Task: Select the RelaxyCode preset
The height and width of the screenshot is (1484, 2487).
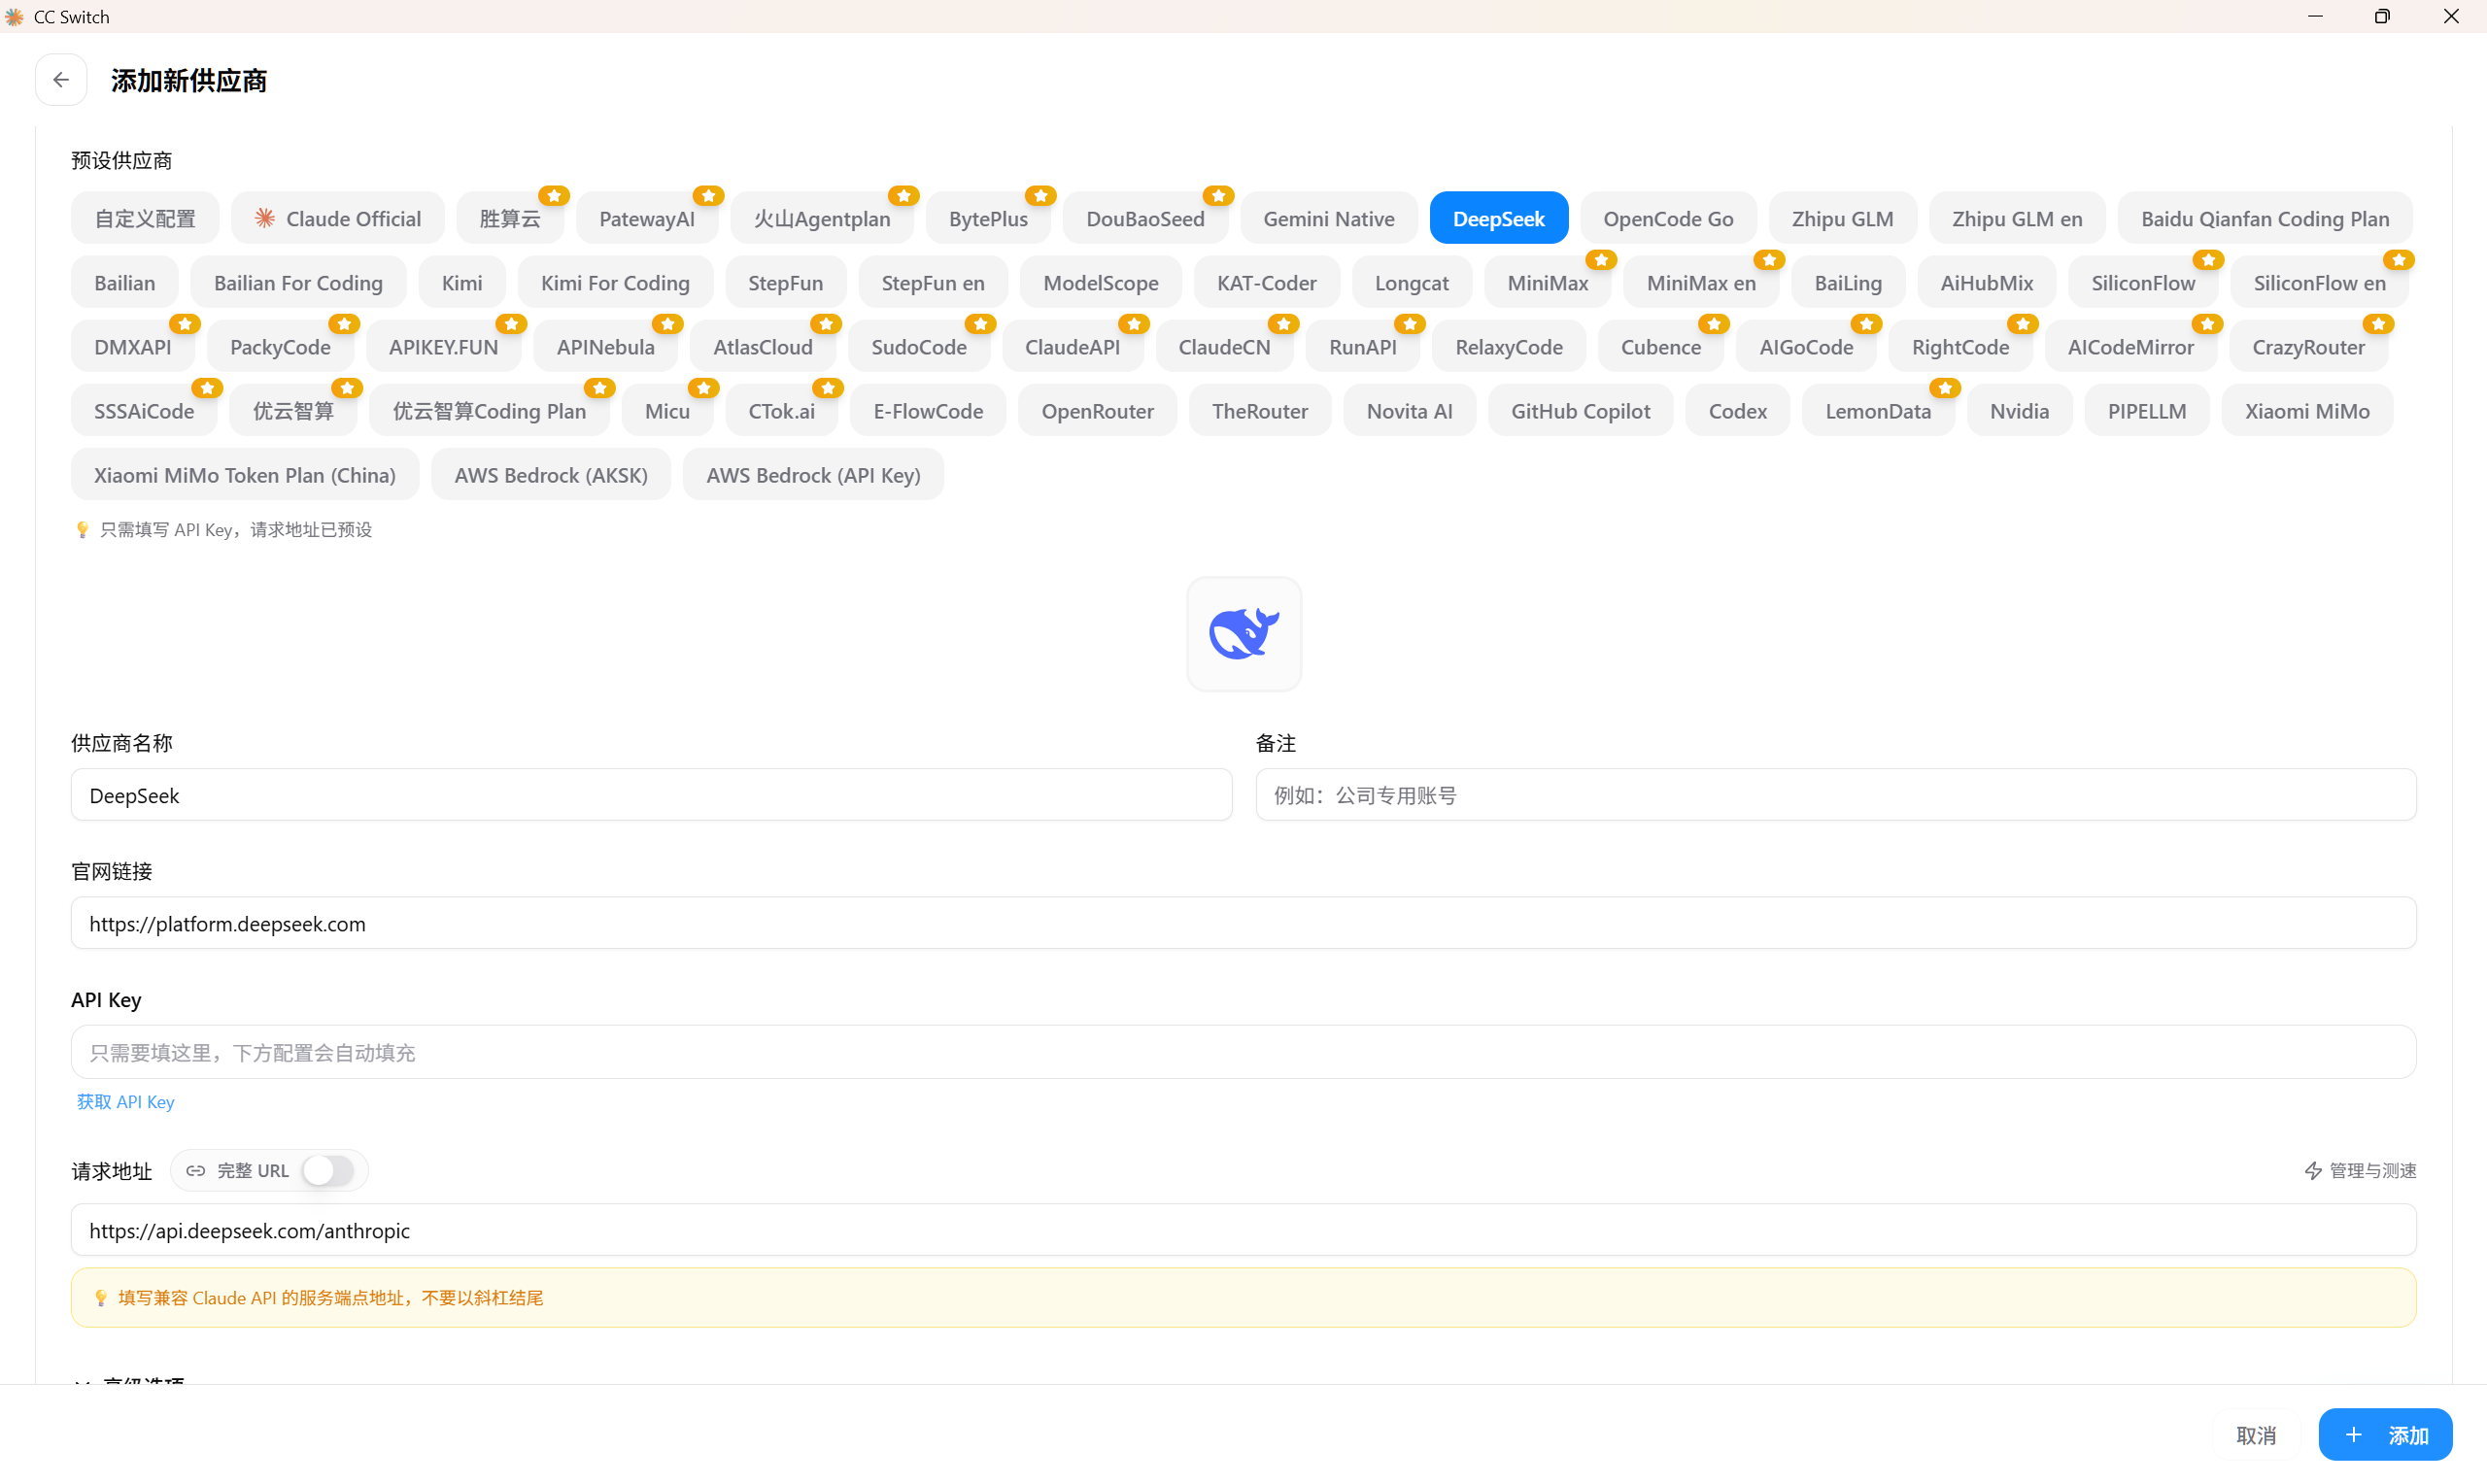Action: [1509, 346]
